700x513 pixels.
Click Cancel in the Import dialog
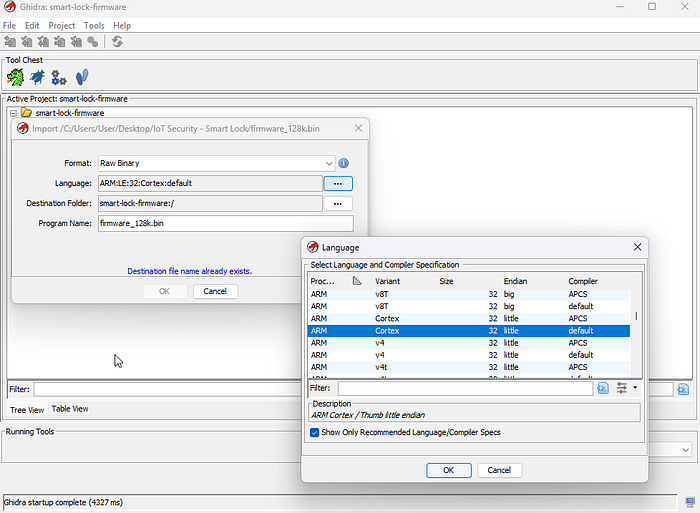coord(215,291)
